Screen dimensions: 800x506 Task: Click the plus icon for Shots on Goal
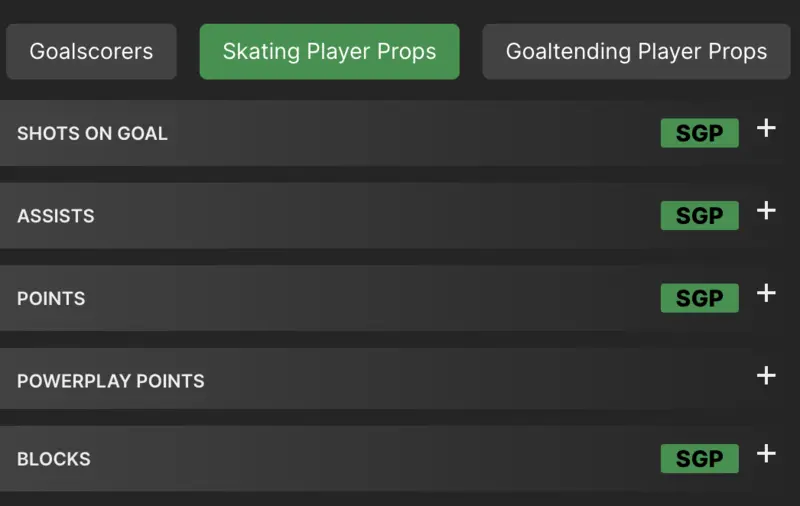pyautogui.click(x=766, y=128)
